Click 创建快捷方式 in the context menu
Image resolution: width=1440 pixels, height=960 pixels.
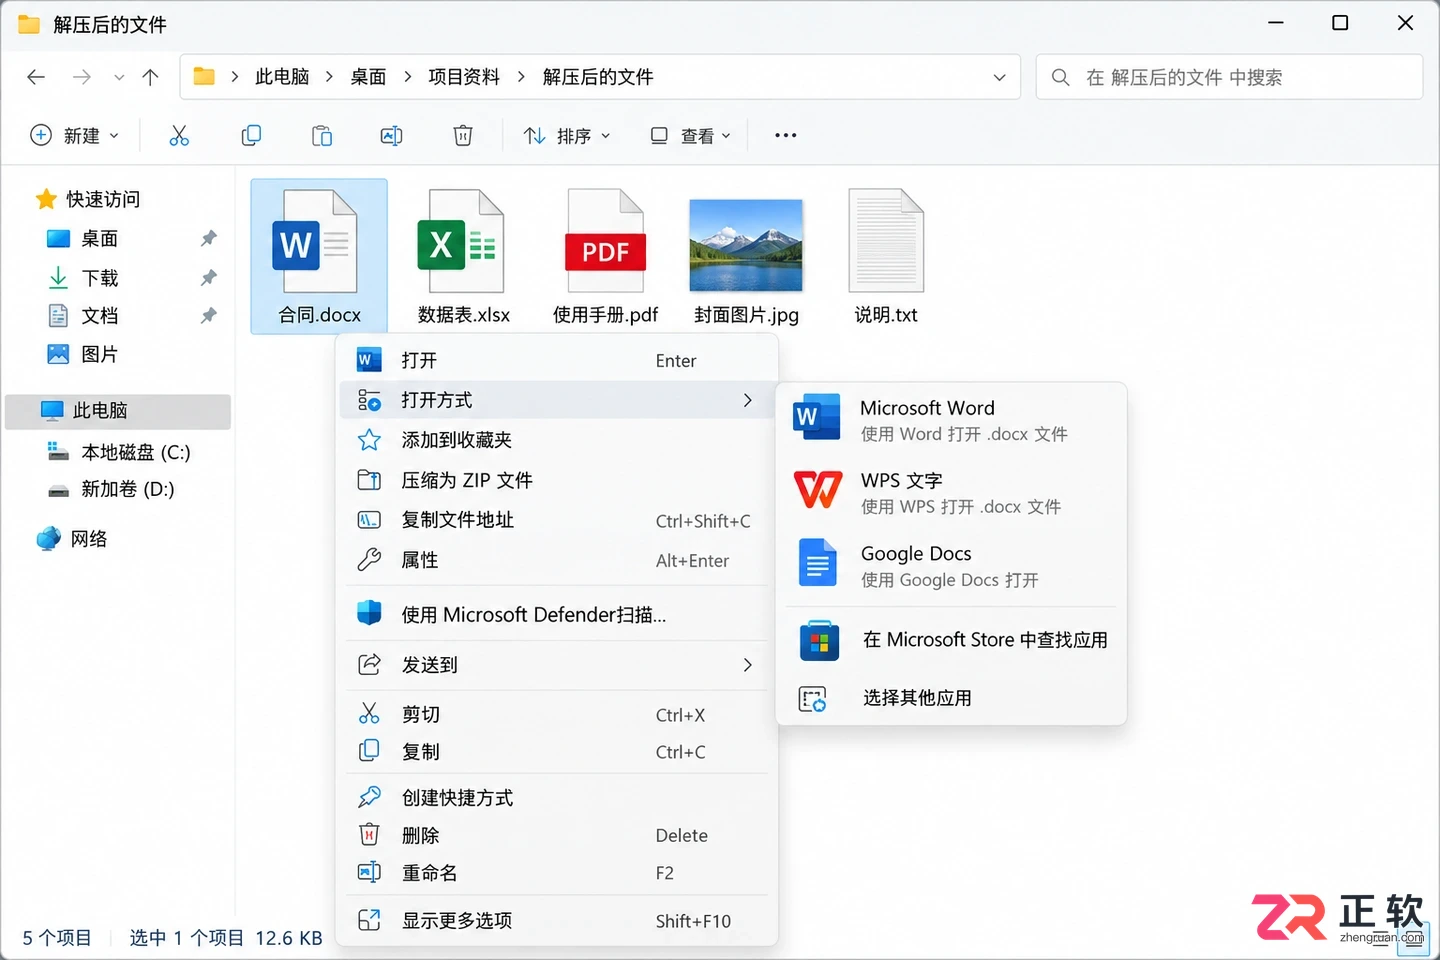[556, 797]
